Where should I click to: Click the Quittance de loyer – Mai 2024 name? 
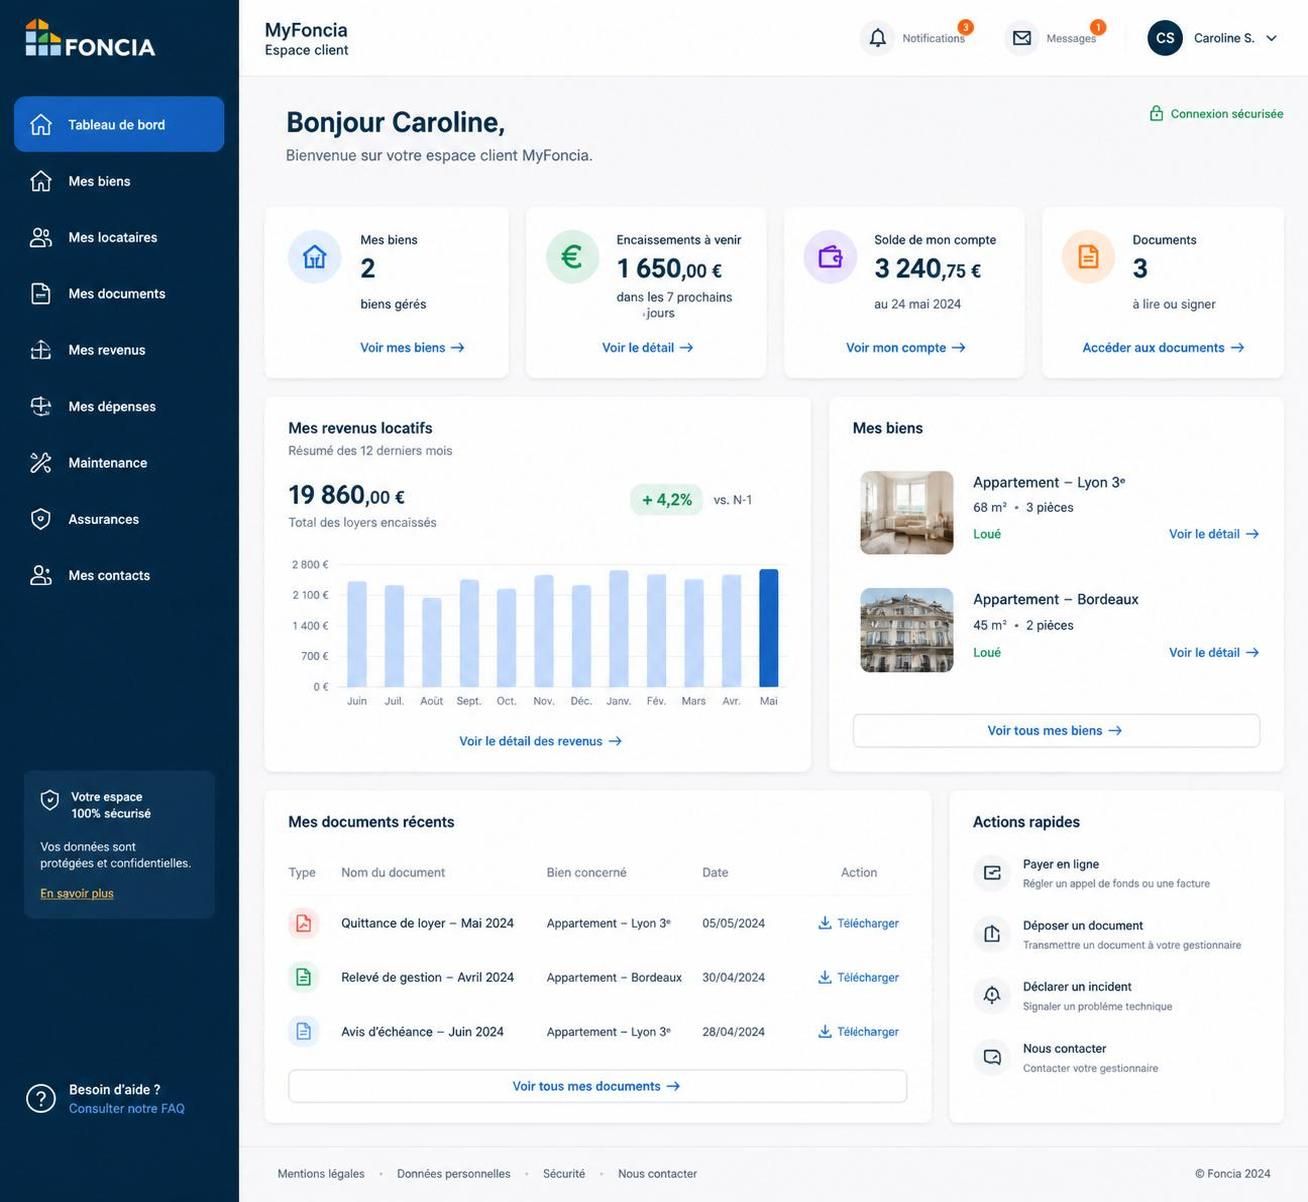click(x=428, y=923)
